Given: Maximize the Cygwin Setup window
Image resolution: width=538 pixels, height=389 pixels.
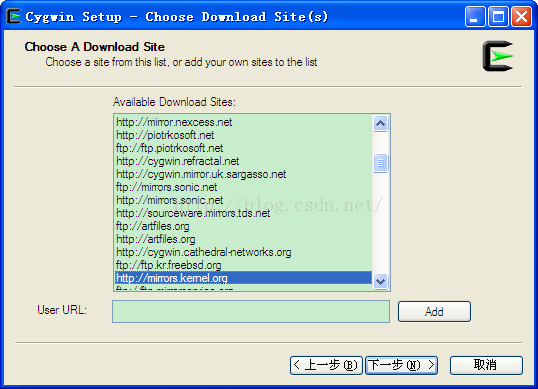Looking at the screenshot, I should [498, 16].
